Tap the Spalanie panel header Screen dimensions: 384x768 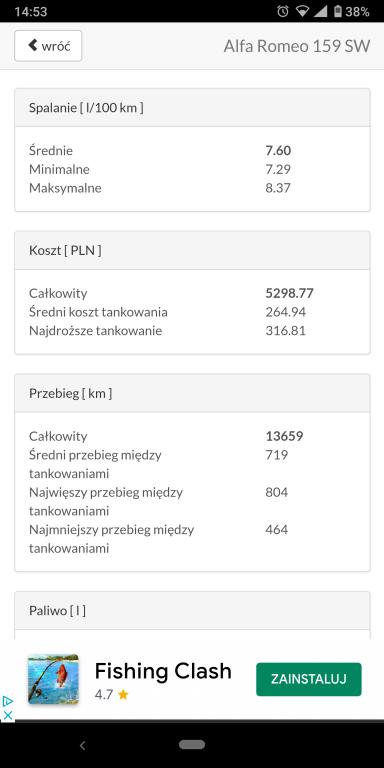click(x=192, y=108)
